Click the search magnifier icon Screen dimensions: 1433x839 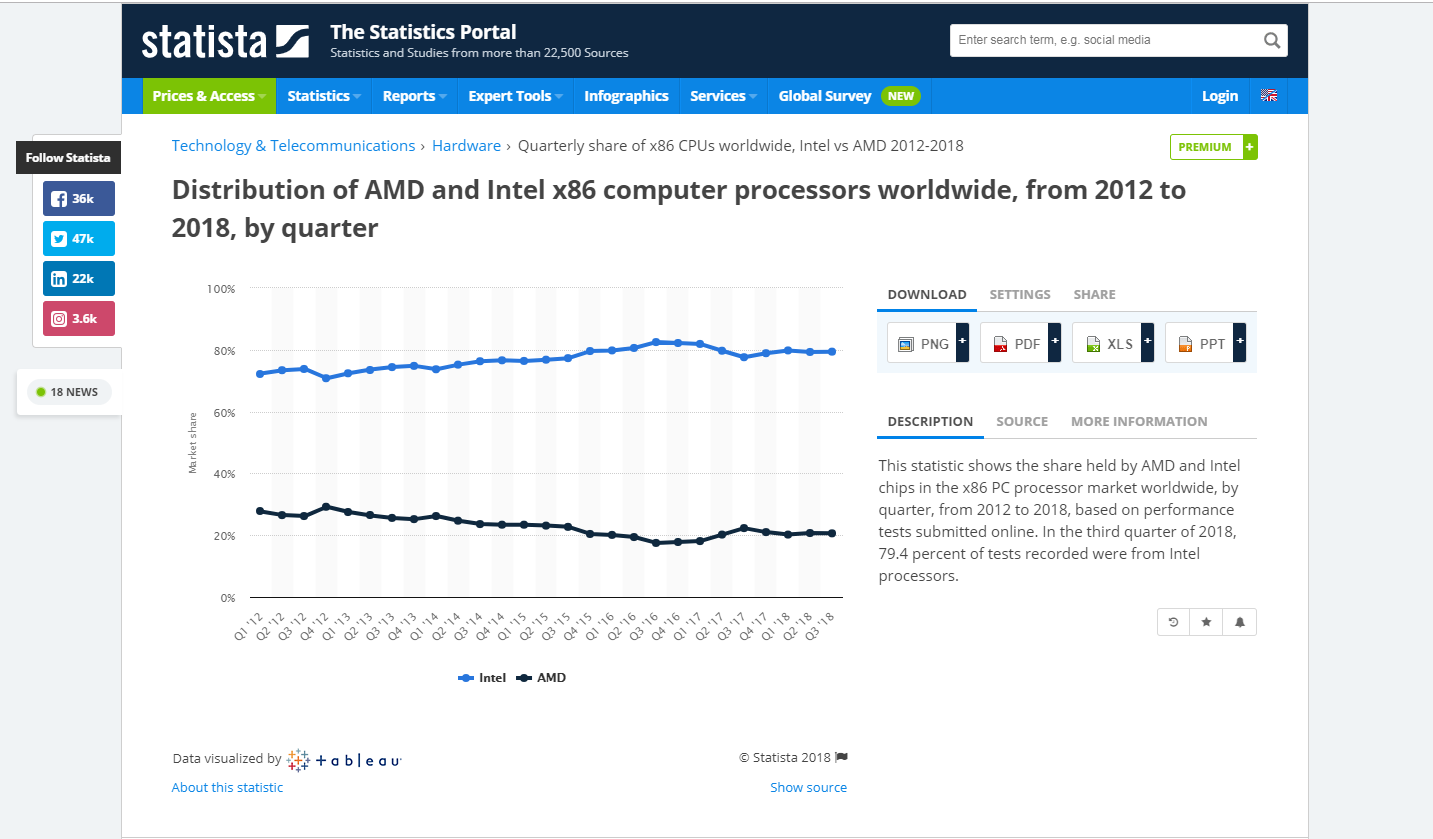coord(1271,40)
